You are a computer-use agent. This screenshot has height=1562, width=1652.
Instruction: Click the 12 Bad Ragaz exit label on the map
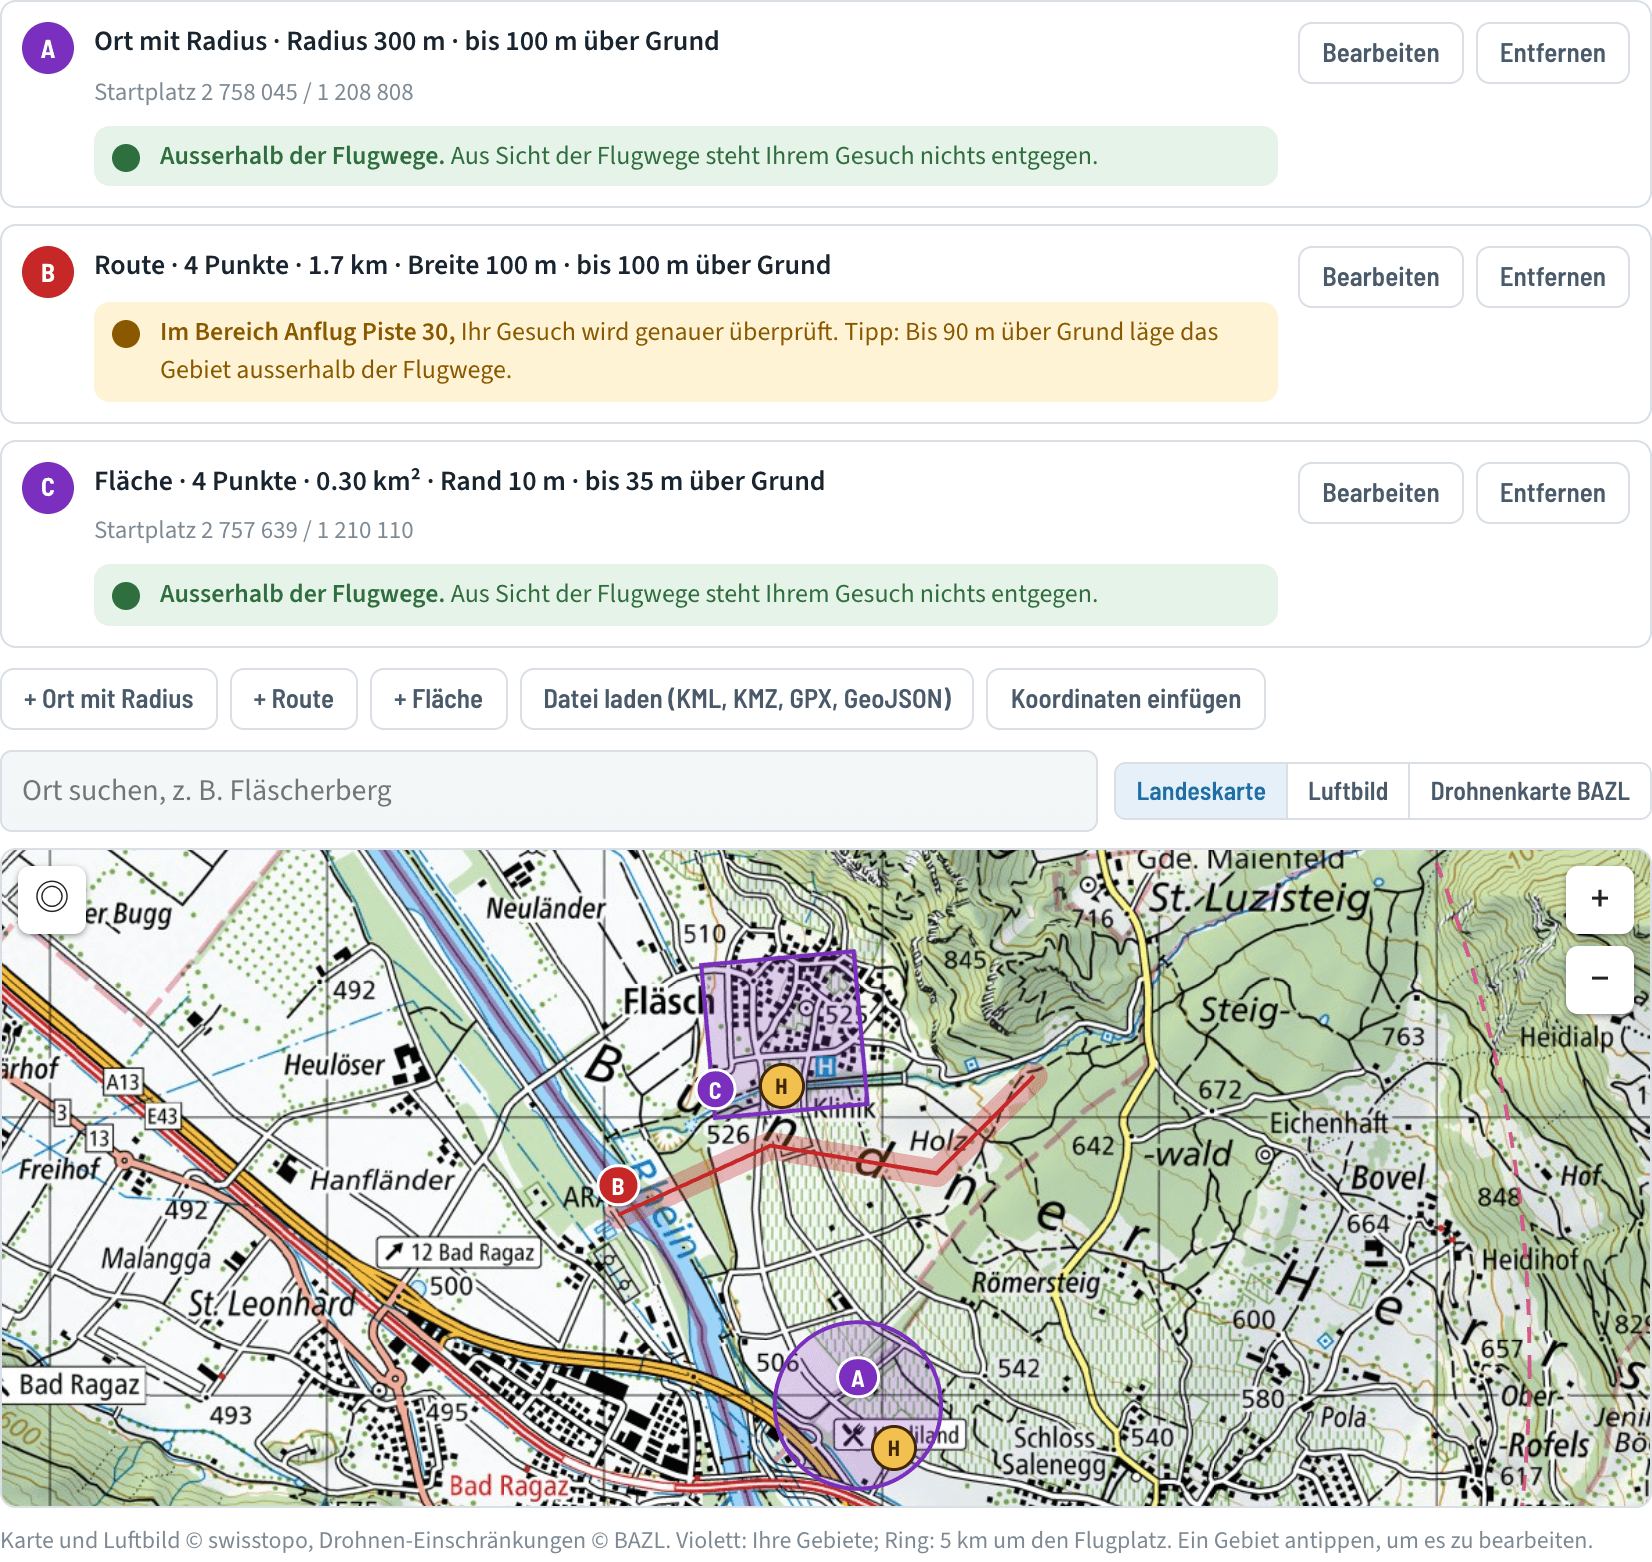(x=460, y=1252)
